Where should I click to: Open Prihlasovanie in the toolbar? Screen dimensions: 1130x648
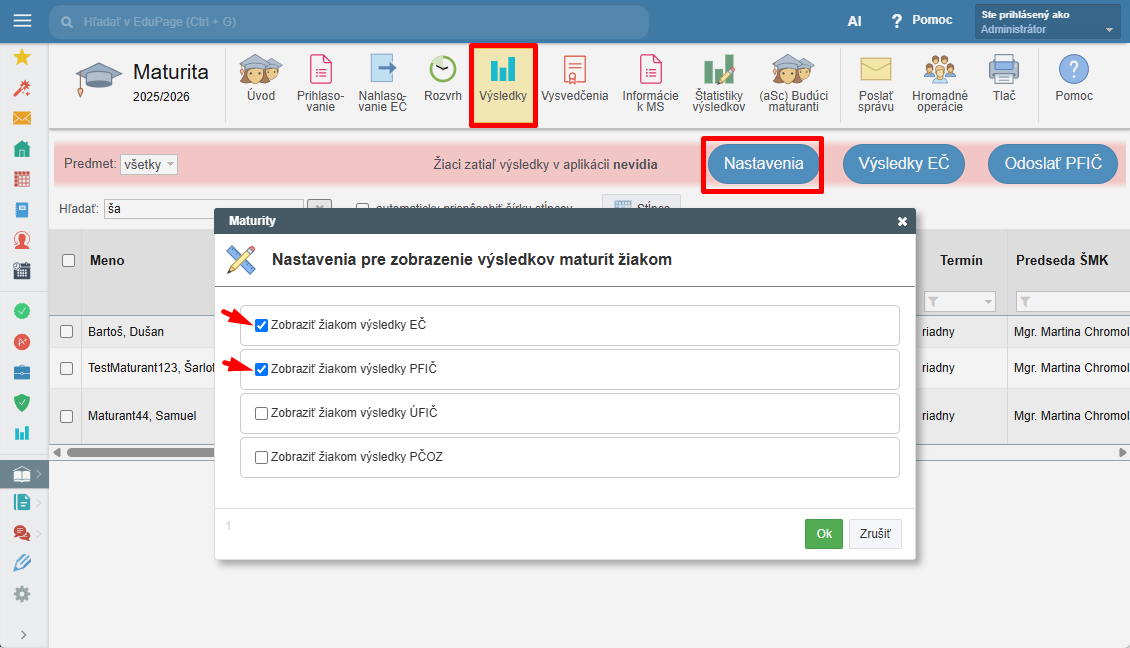point(321,83)
